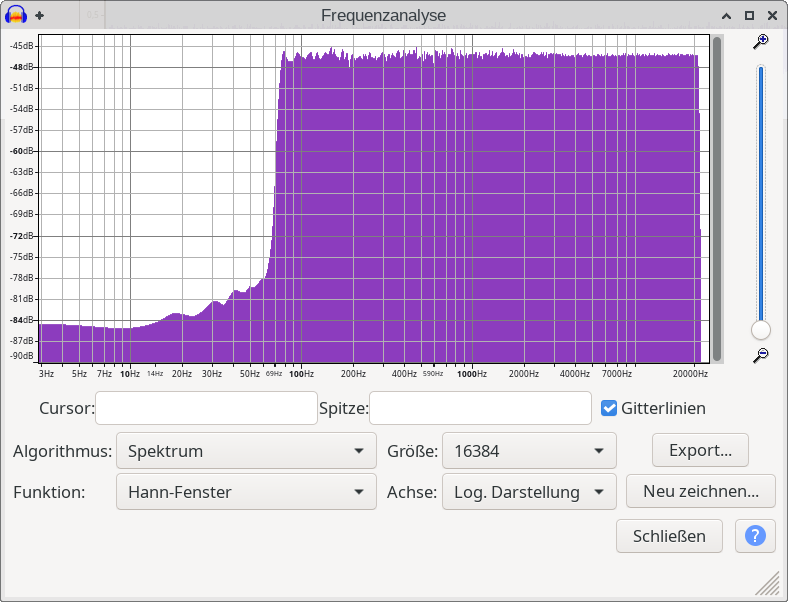
Task: Open help via the question mark icon
Action: pos(755,536)
